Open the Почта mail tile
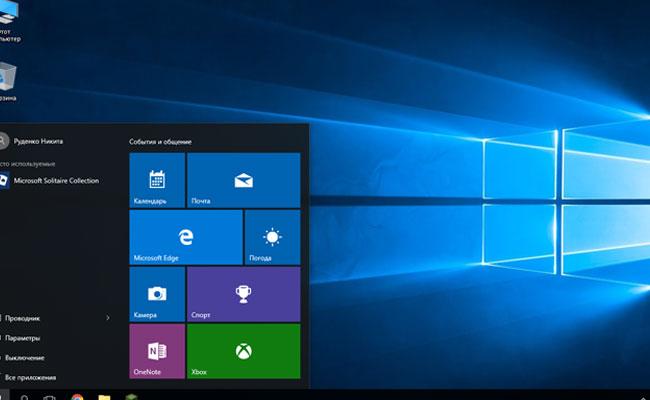 click(x=243, y=180)
